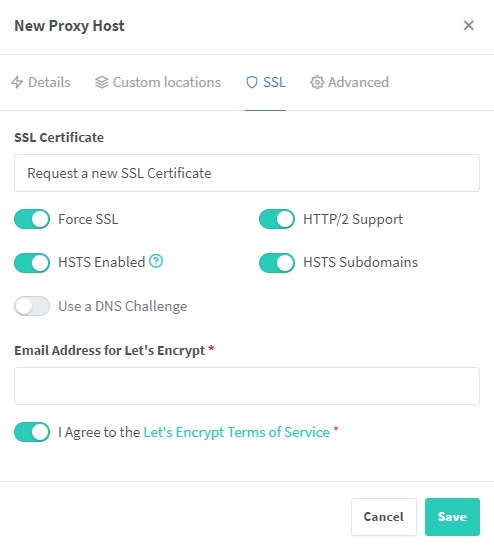Switch to the Details tab label
The width and height of the screenshot is (494, 549).
coord(49,82)
